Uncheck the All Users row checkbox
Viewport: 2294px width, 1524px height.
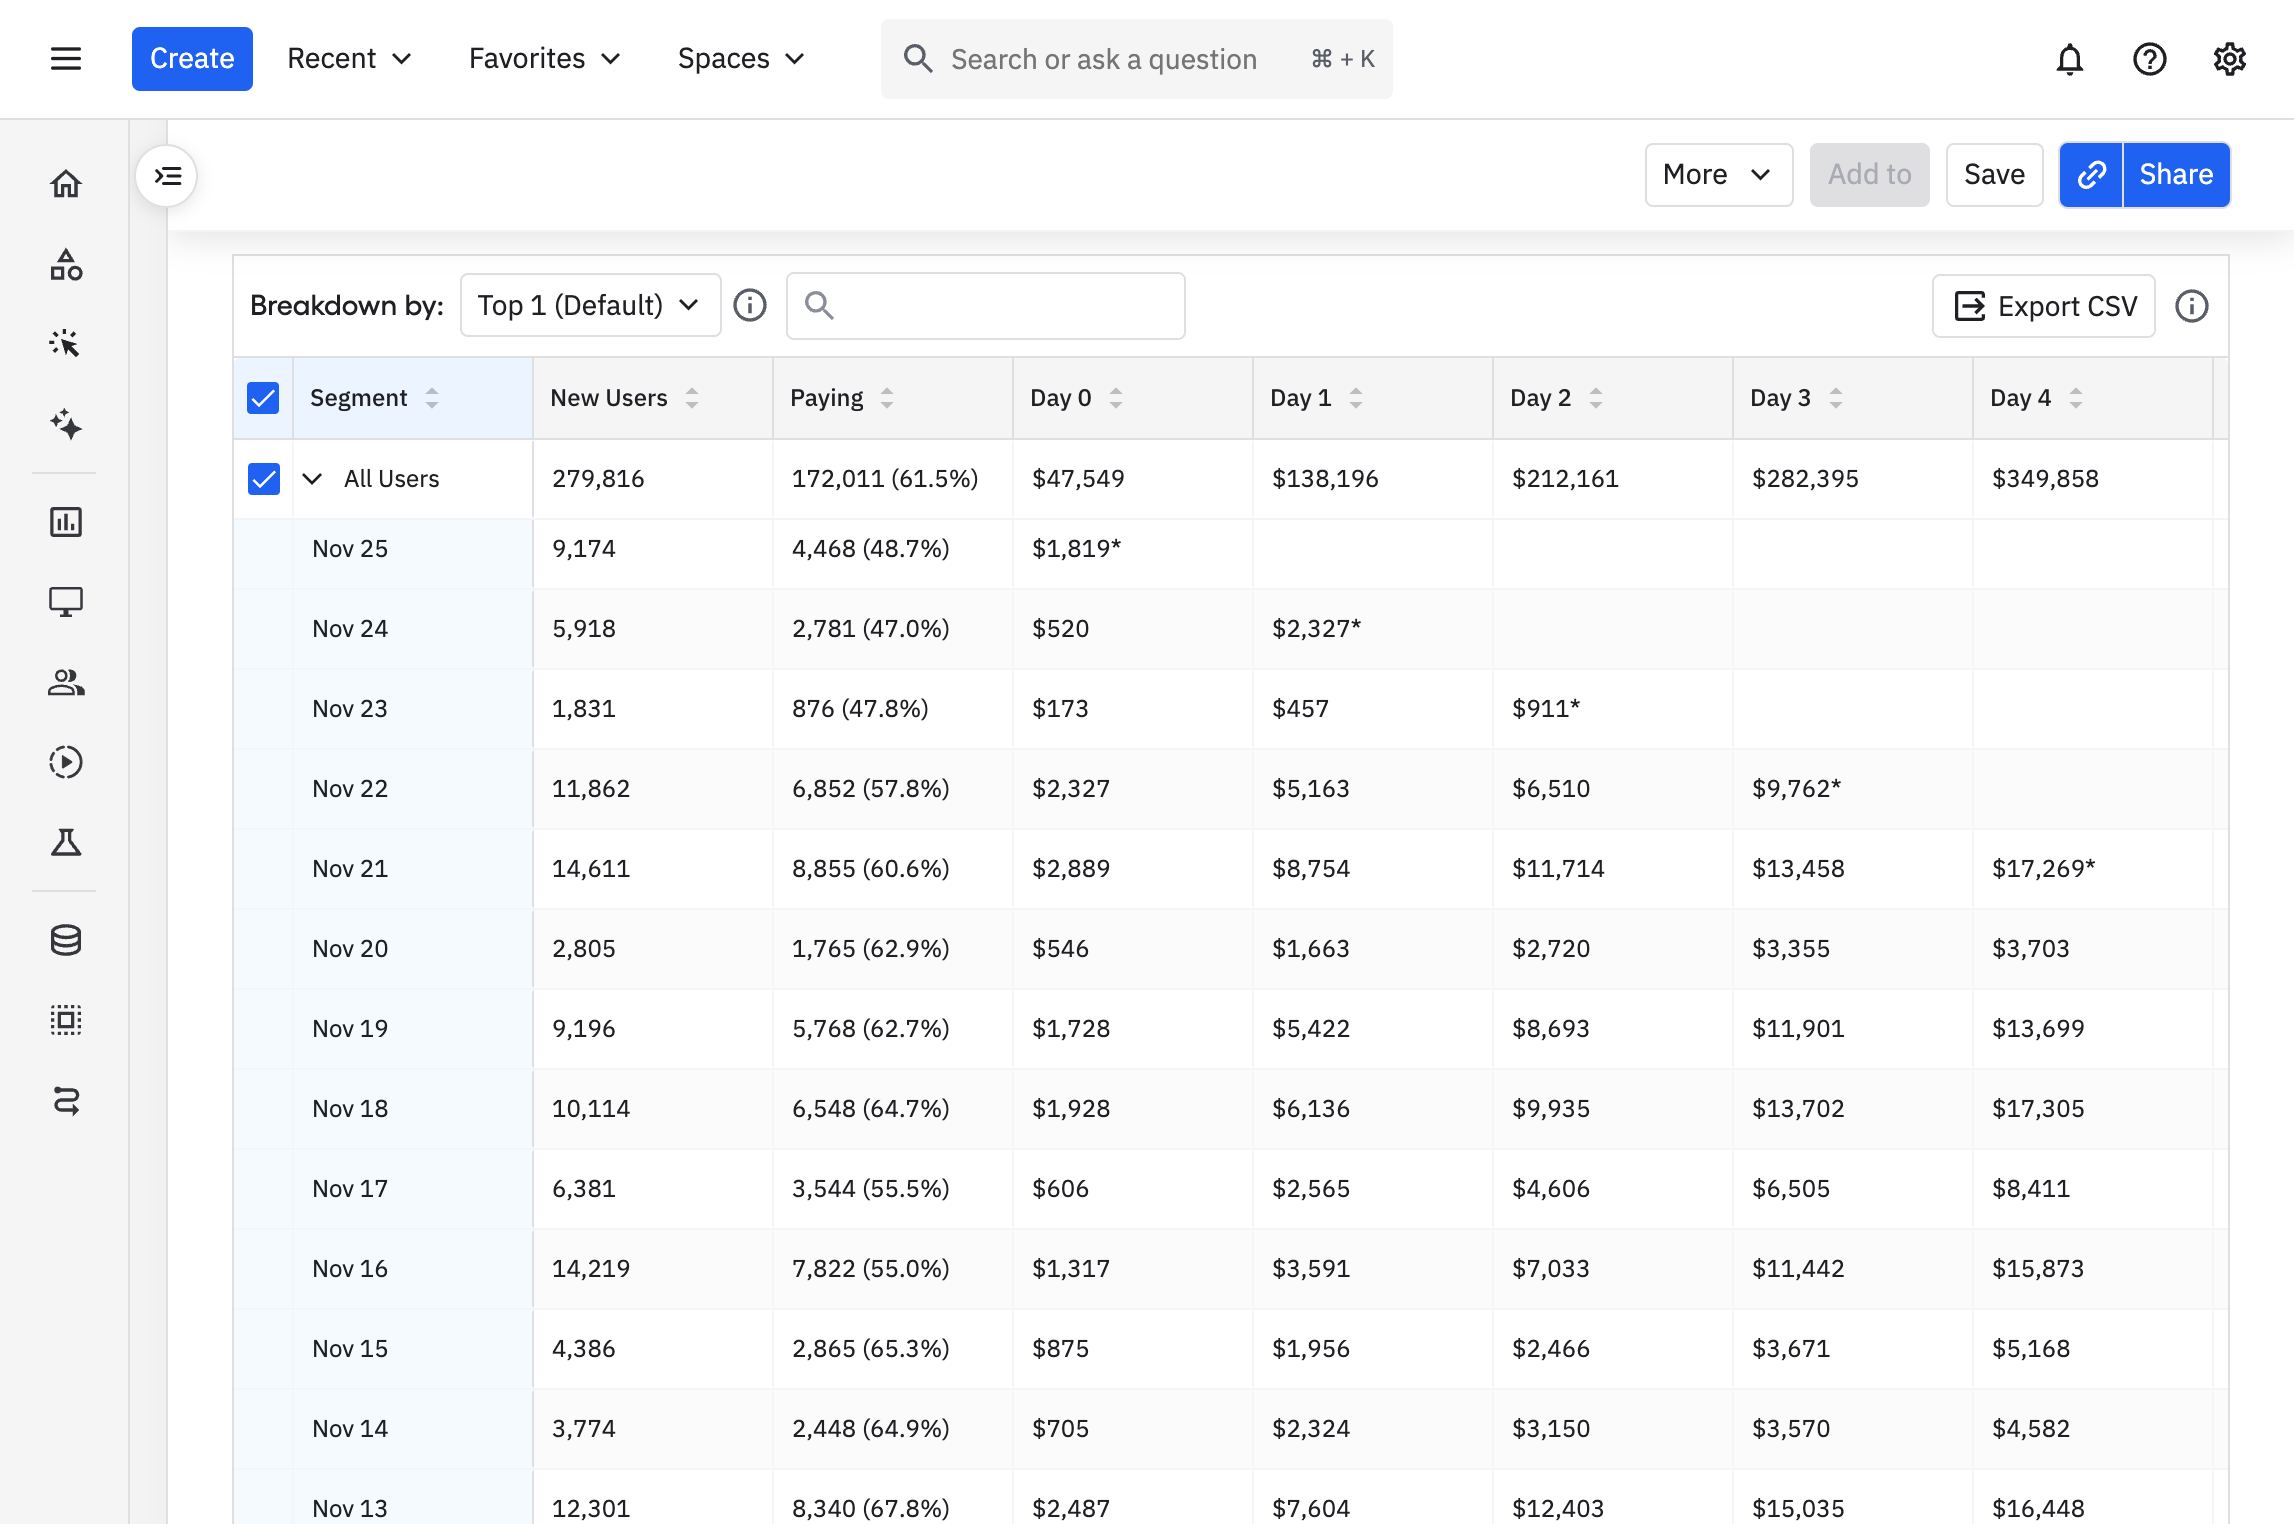pyautogui.click(x=263, y=479)
